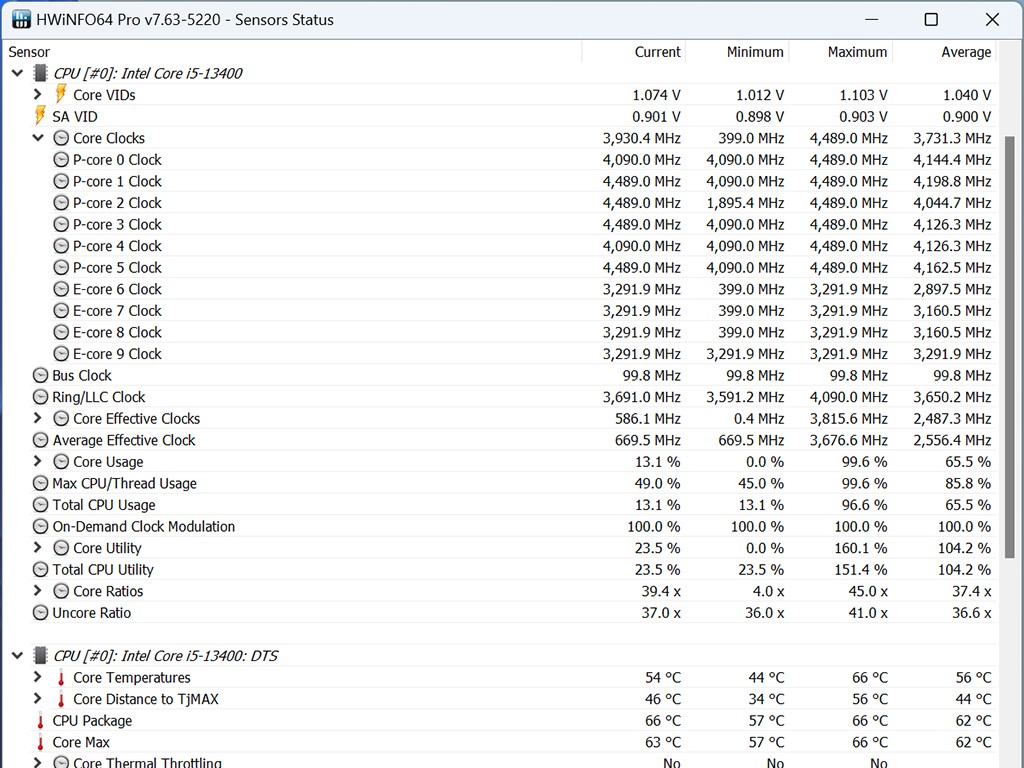The height and width of the screenshot is (768, 1024).
Task: Click the thermometer icon beside CPU Package
Action: 40,721
